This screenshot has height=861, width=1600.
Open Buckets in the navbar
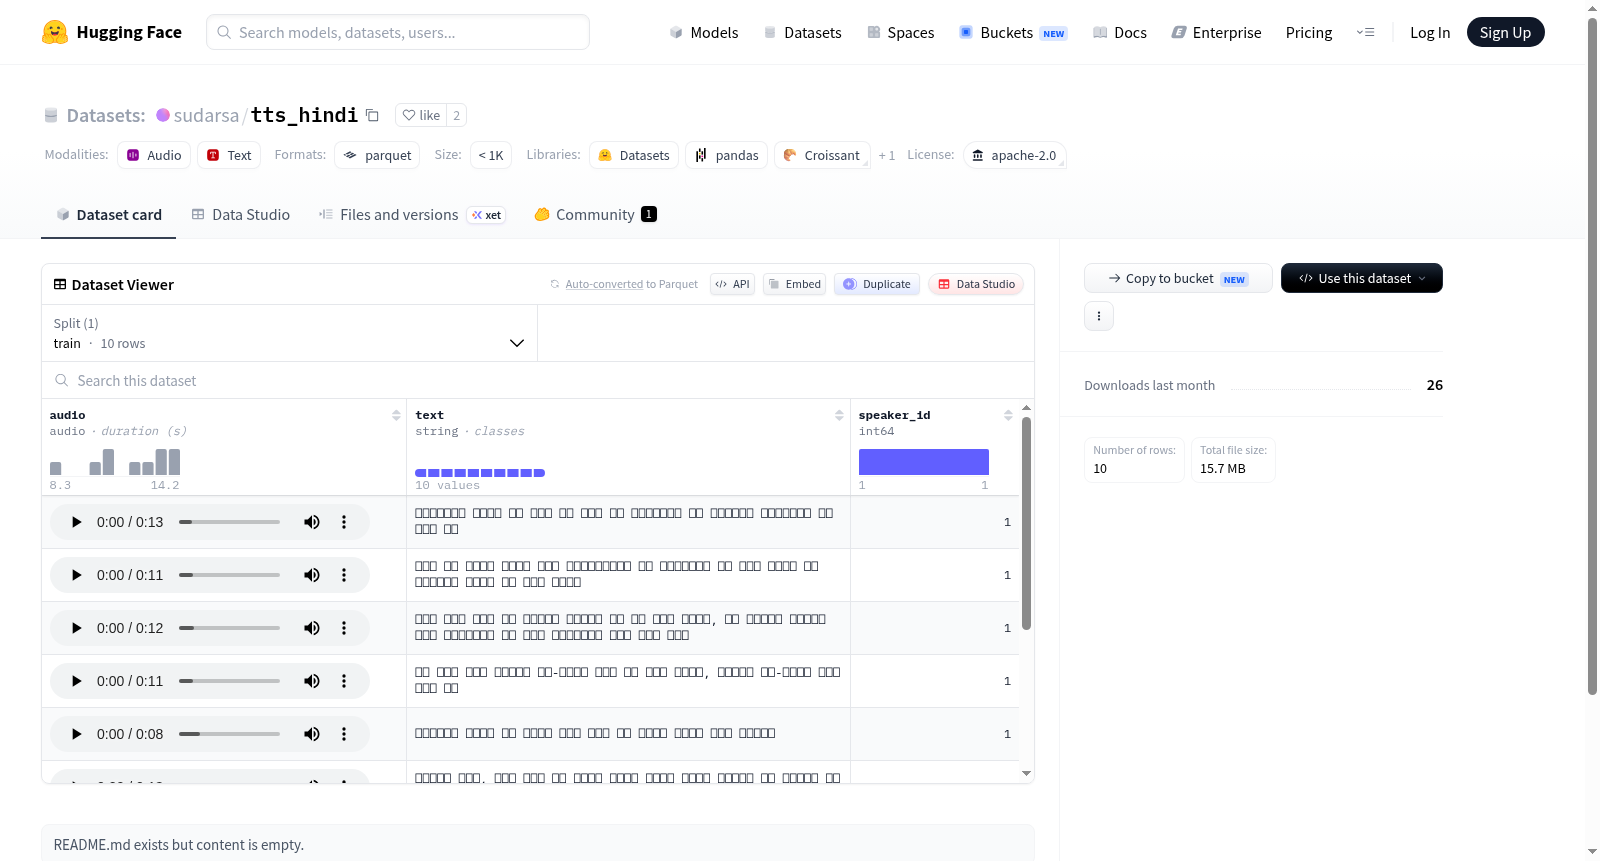click(x=1013, y=33)
